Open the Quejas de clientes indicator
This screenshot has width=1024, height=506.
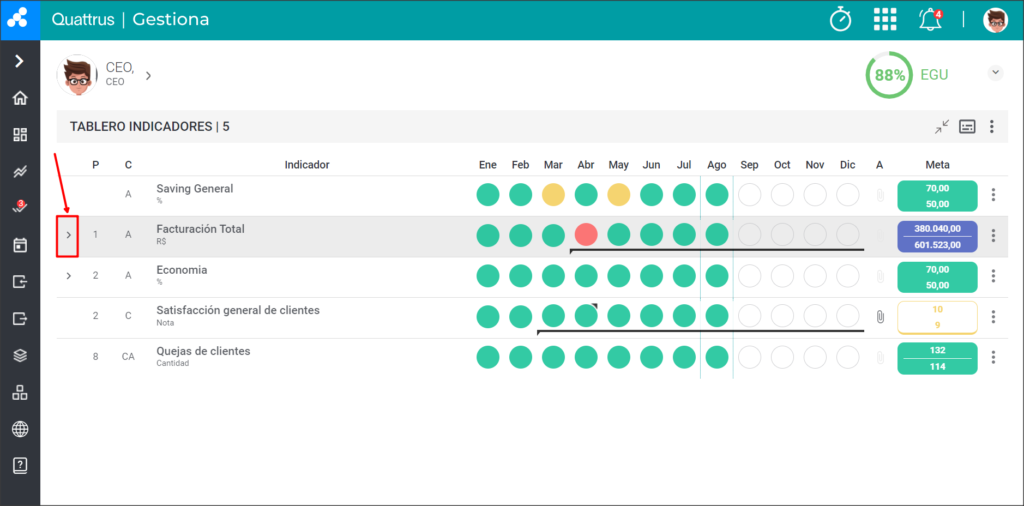tap(203, 351)
